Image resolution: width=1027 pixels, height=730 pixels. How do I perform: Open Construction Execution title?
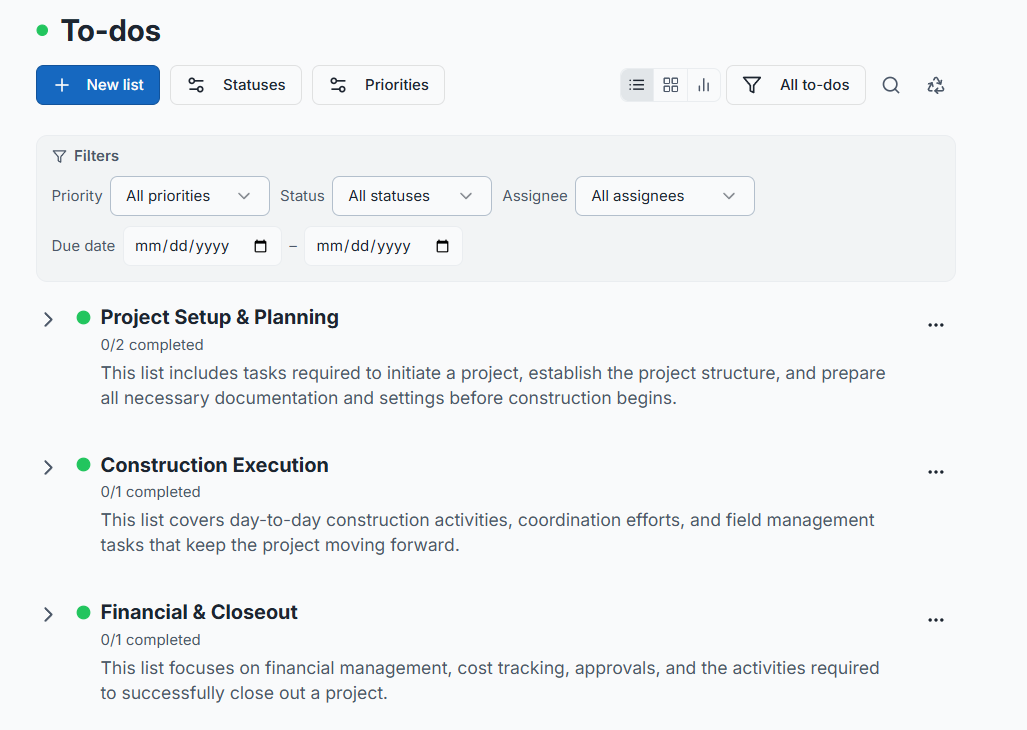[214, 465]
